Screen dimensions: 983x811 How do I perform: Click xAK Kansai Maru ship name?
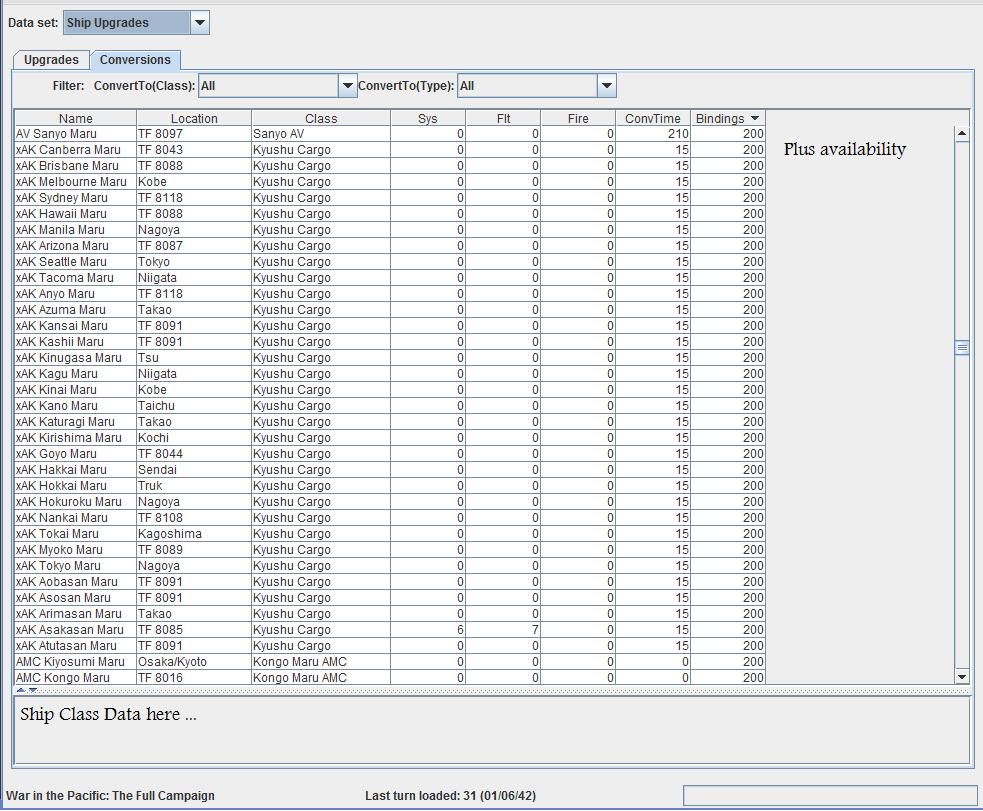(61, 325)
